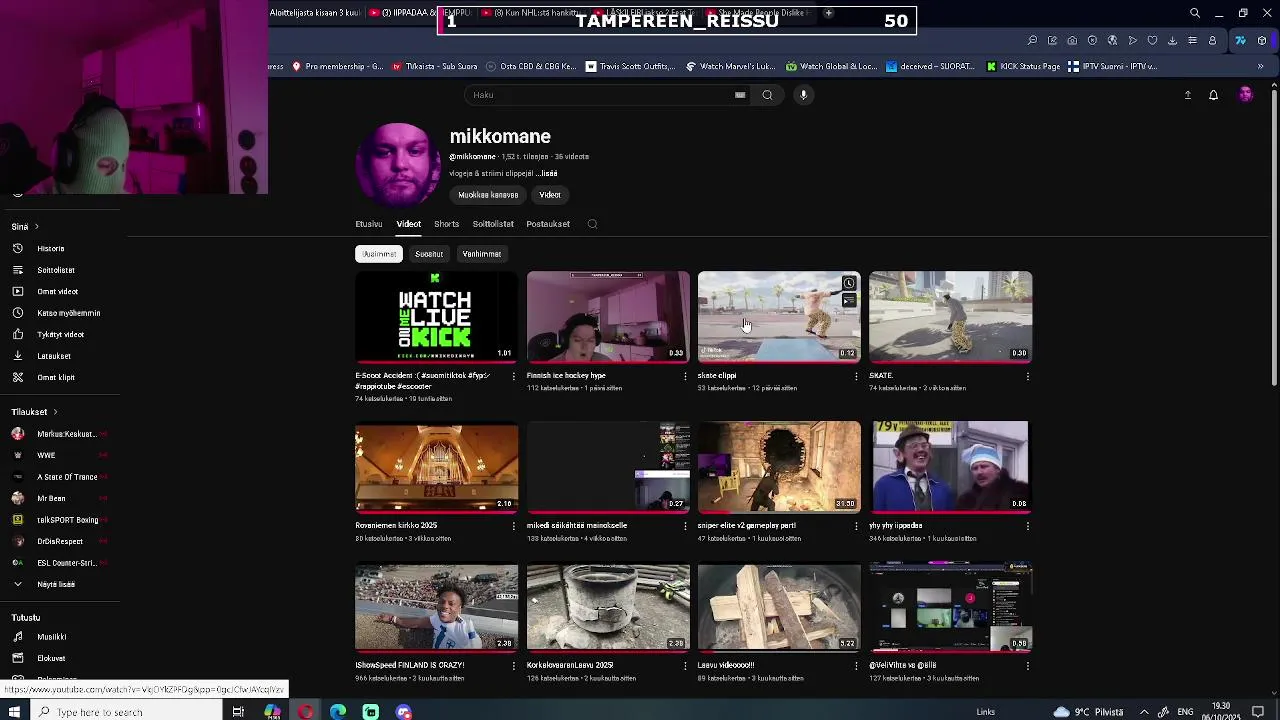This screenshot has height=720, width=1280.
Task: Open more options for E-Scoot Accident video
Action: (x=514, y=376)
